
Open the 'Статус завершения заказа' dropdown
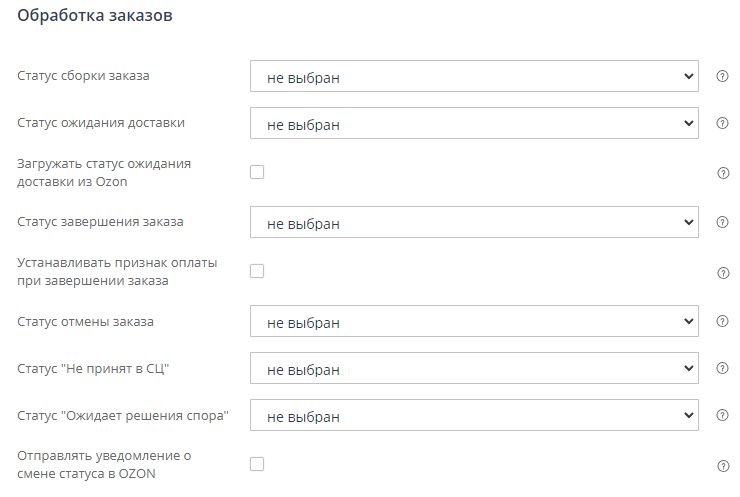473,222
